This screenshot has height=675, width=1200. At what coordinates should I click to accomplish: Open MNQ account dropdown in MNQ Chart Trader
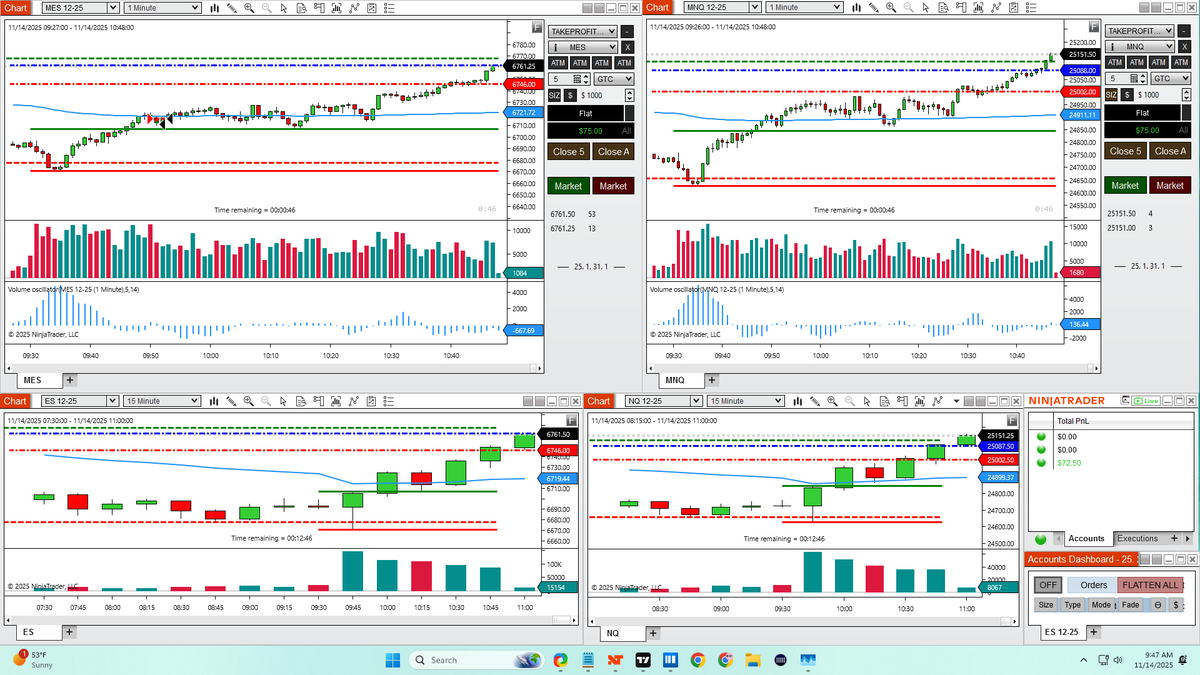1140,47
